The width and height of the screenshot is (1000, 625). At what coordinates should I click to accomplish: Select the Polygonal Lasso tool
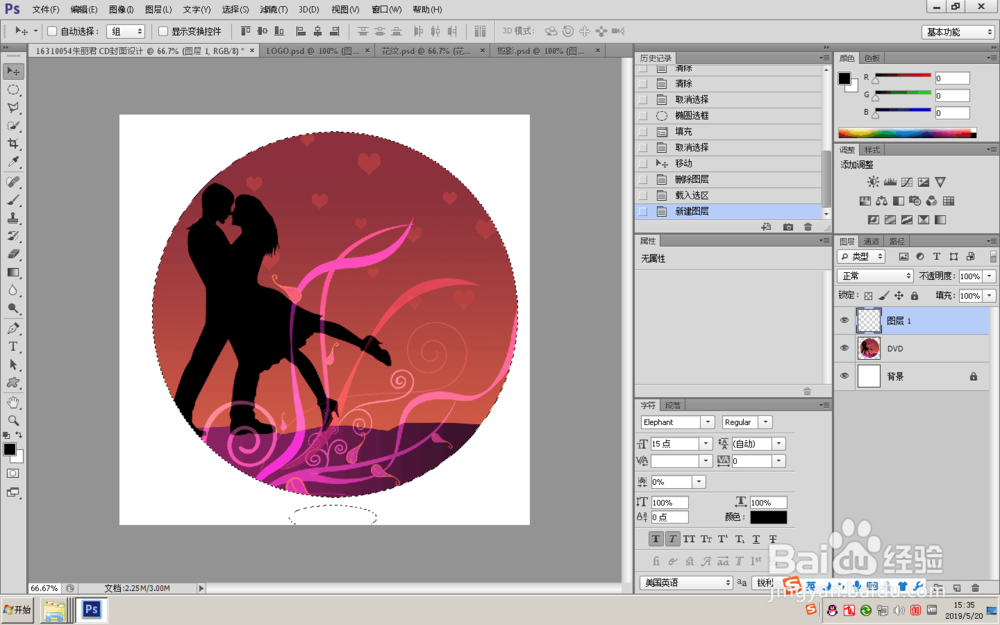(x=13, y=108)
